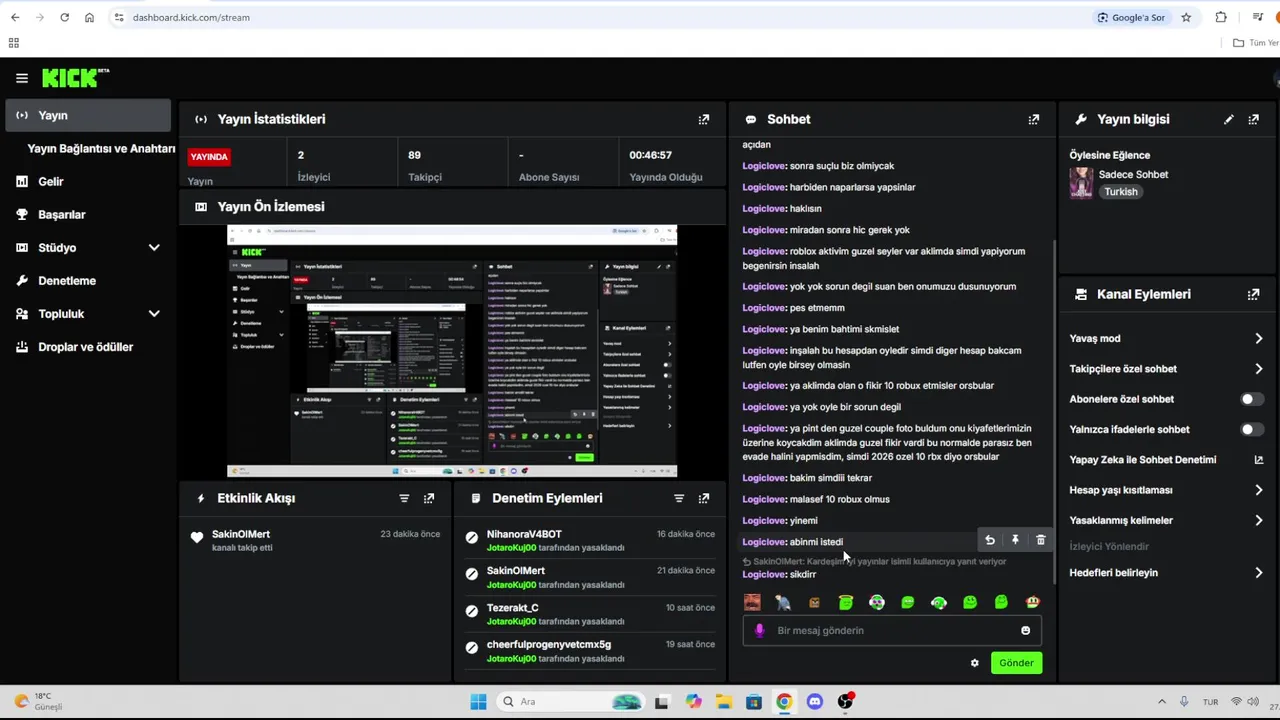Viewport: 1280px width, 720px height.
Task: Click the green Gönder button
Action: (1016, 663)
